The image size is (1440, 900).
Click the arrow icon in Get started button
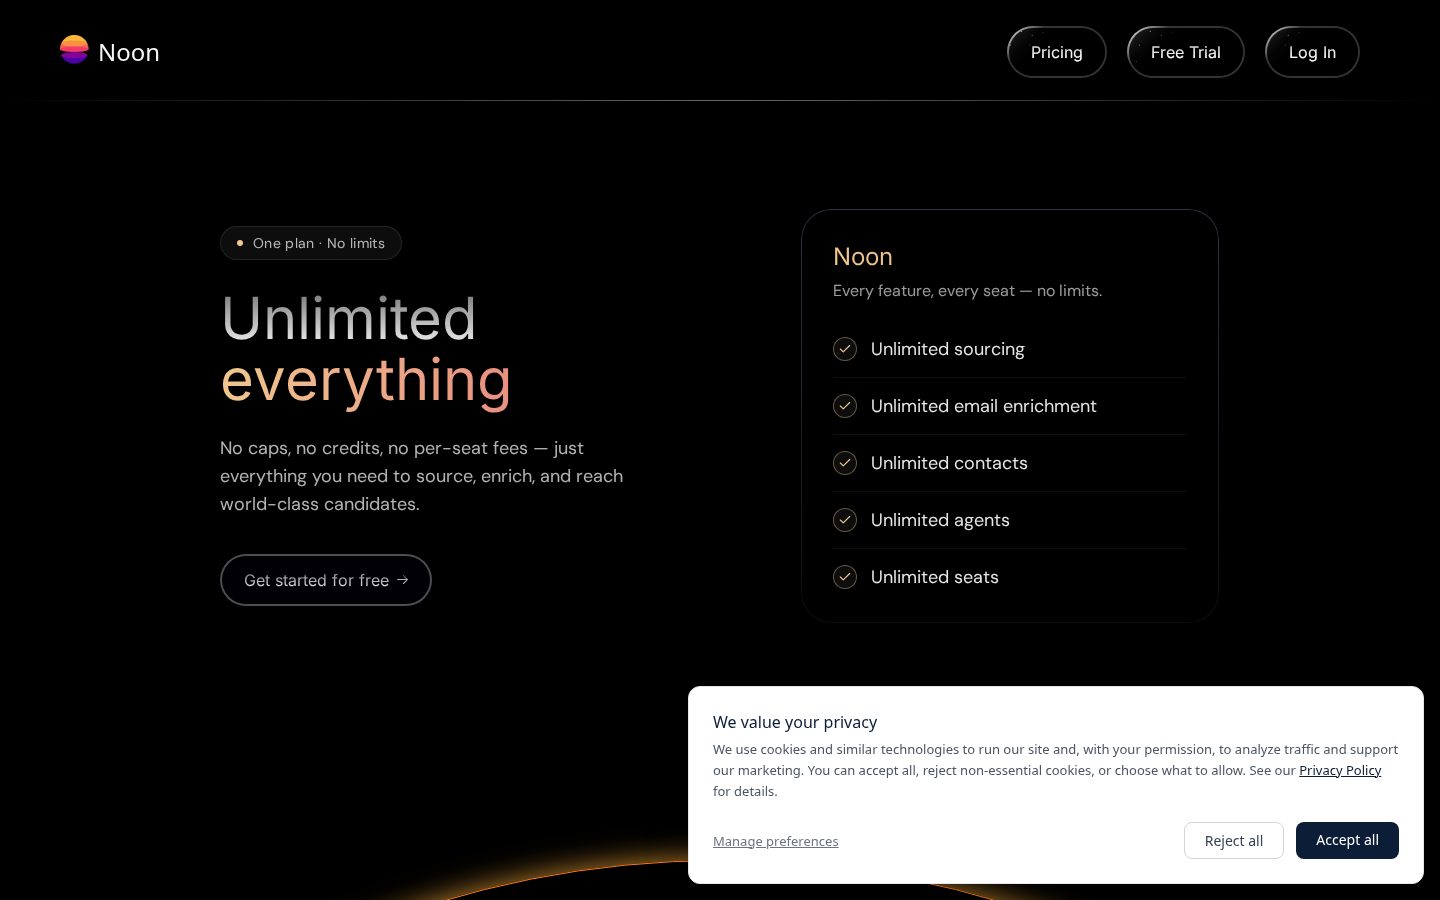point(402,580)
